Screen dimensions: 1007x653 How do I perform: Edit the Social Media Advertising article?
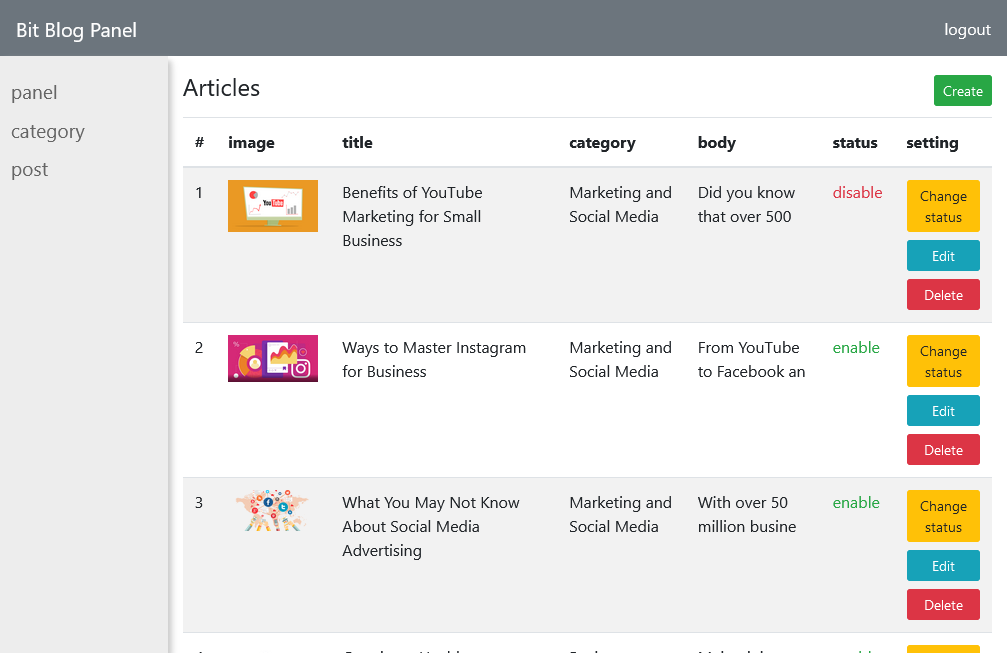tap(943, 566)
